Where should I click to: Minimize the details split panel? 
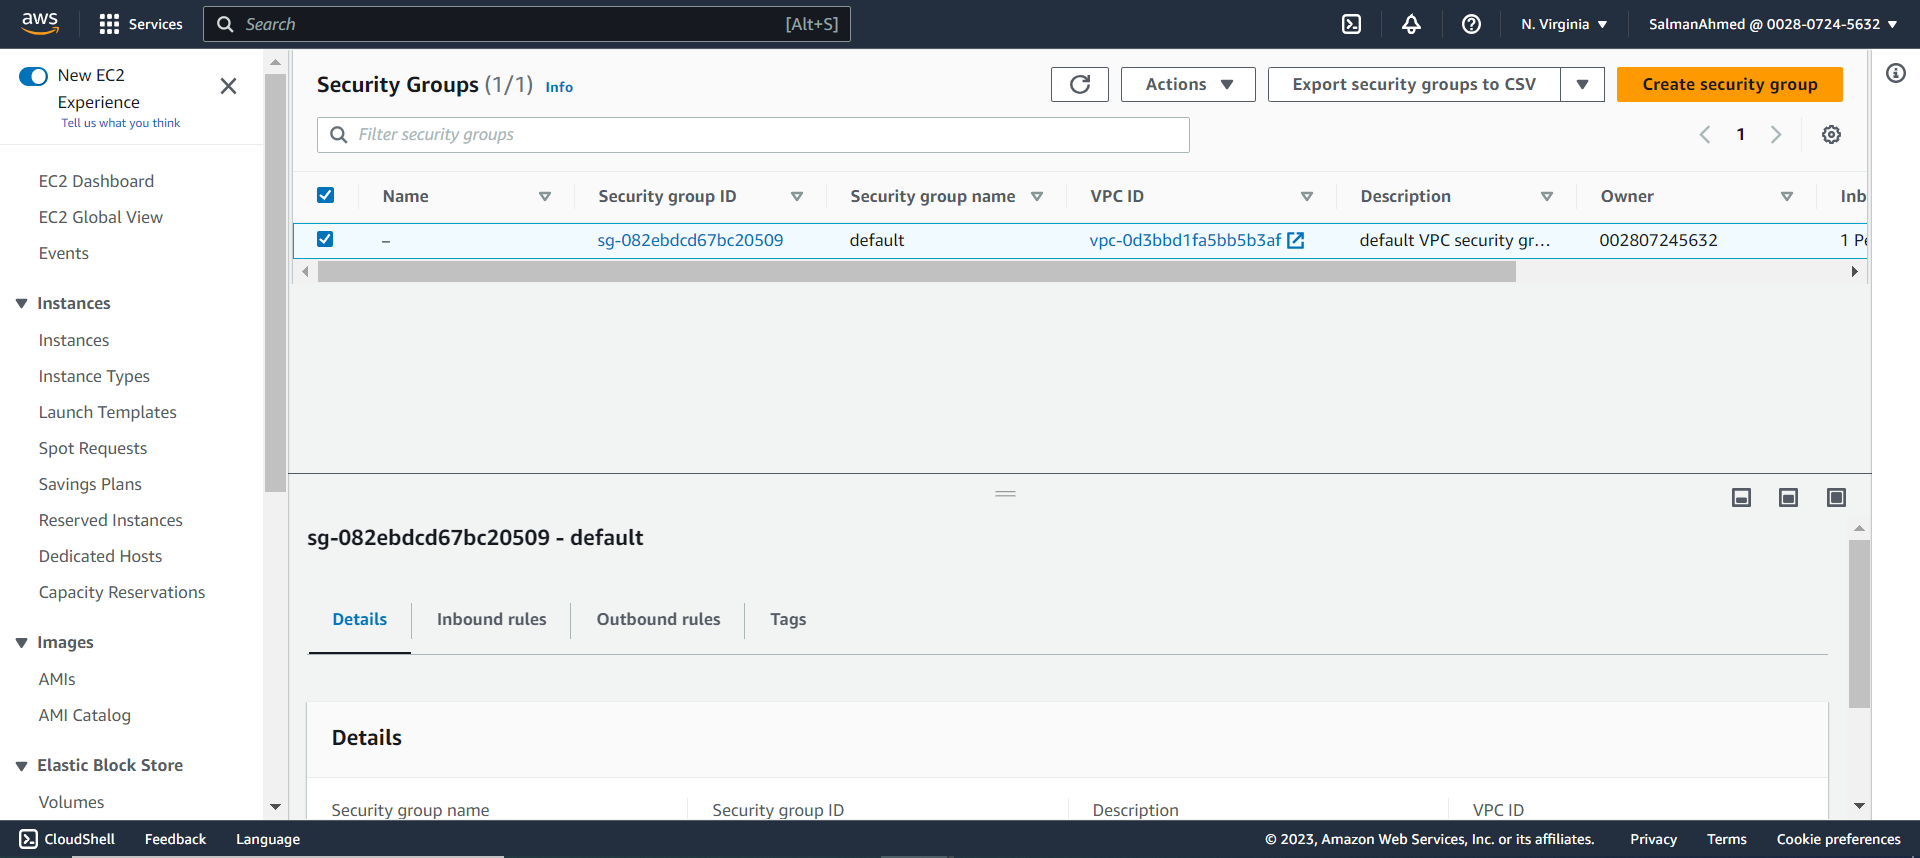tap(1741, 497)
